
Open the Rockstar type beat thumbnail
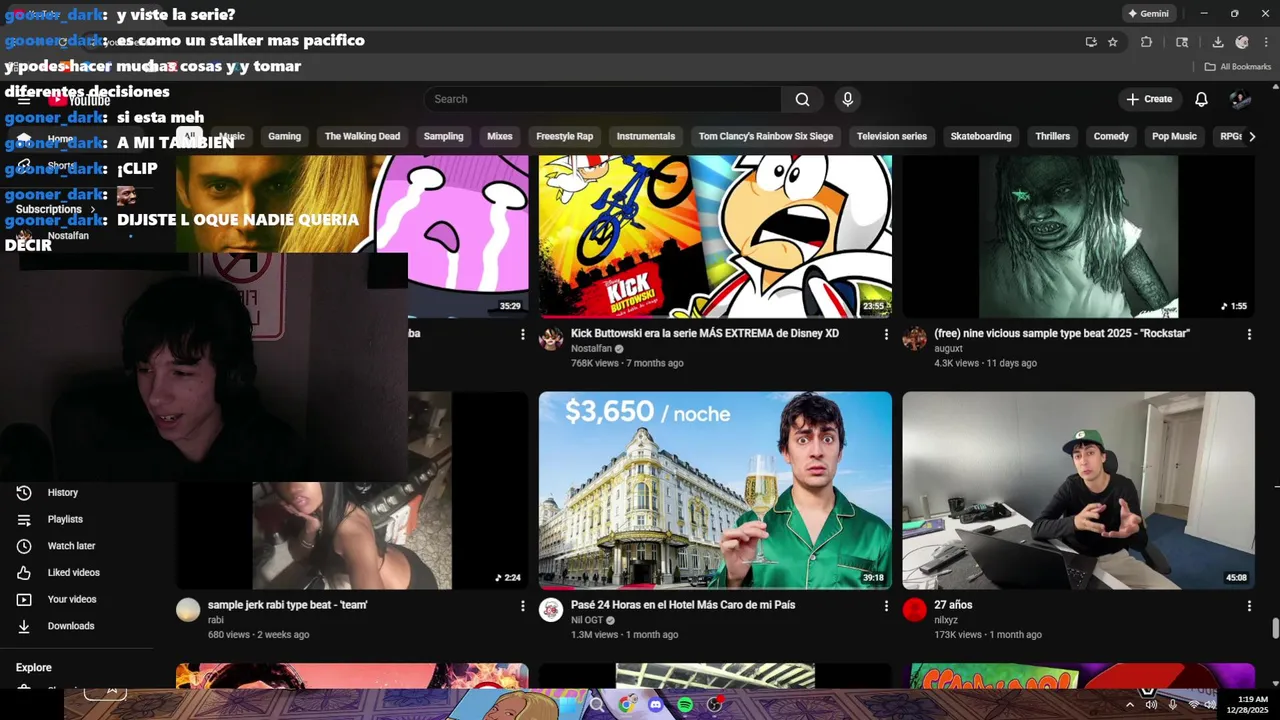[1078, 236]
